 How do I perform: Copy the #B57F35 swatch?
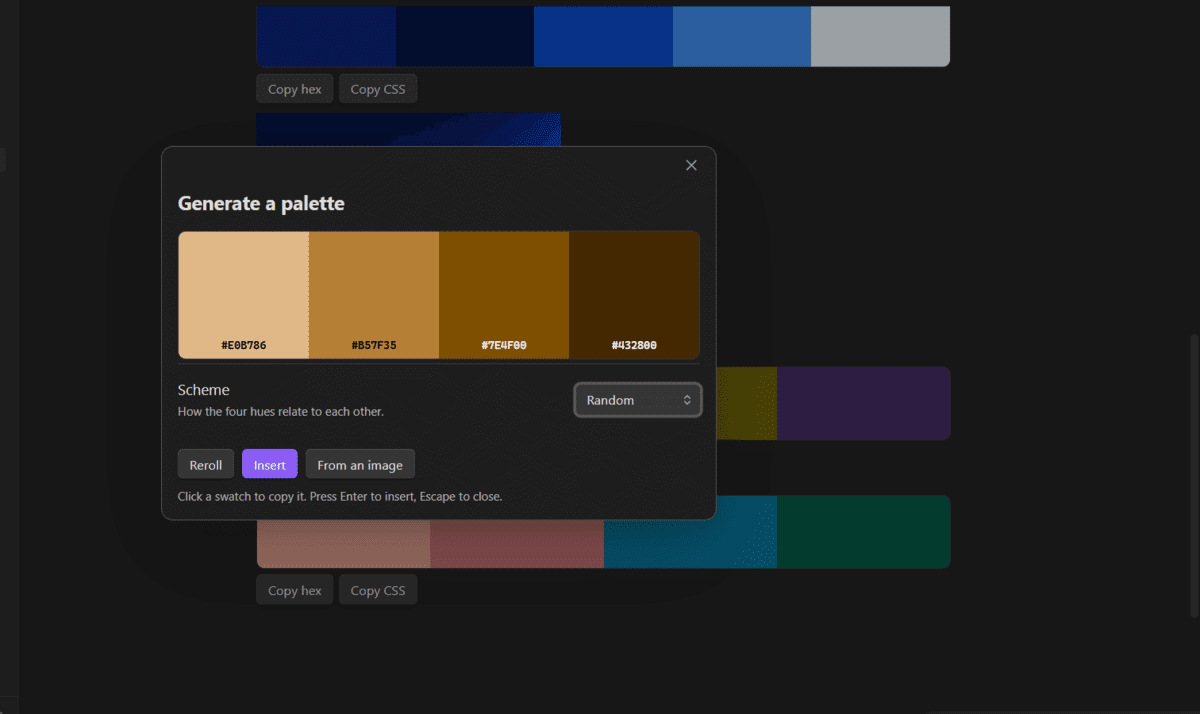pos(374,295)
